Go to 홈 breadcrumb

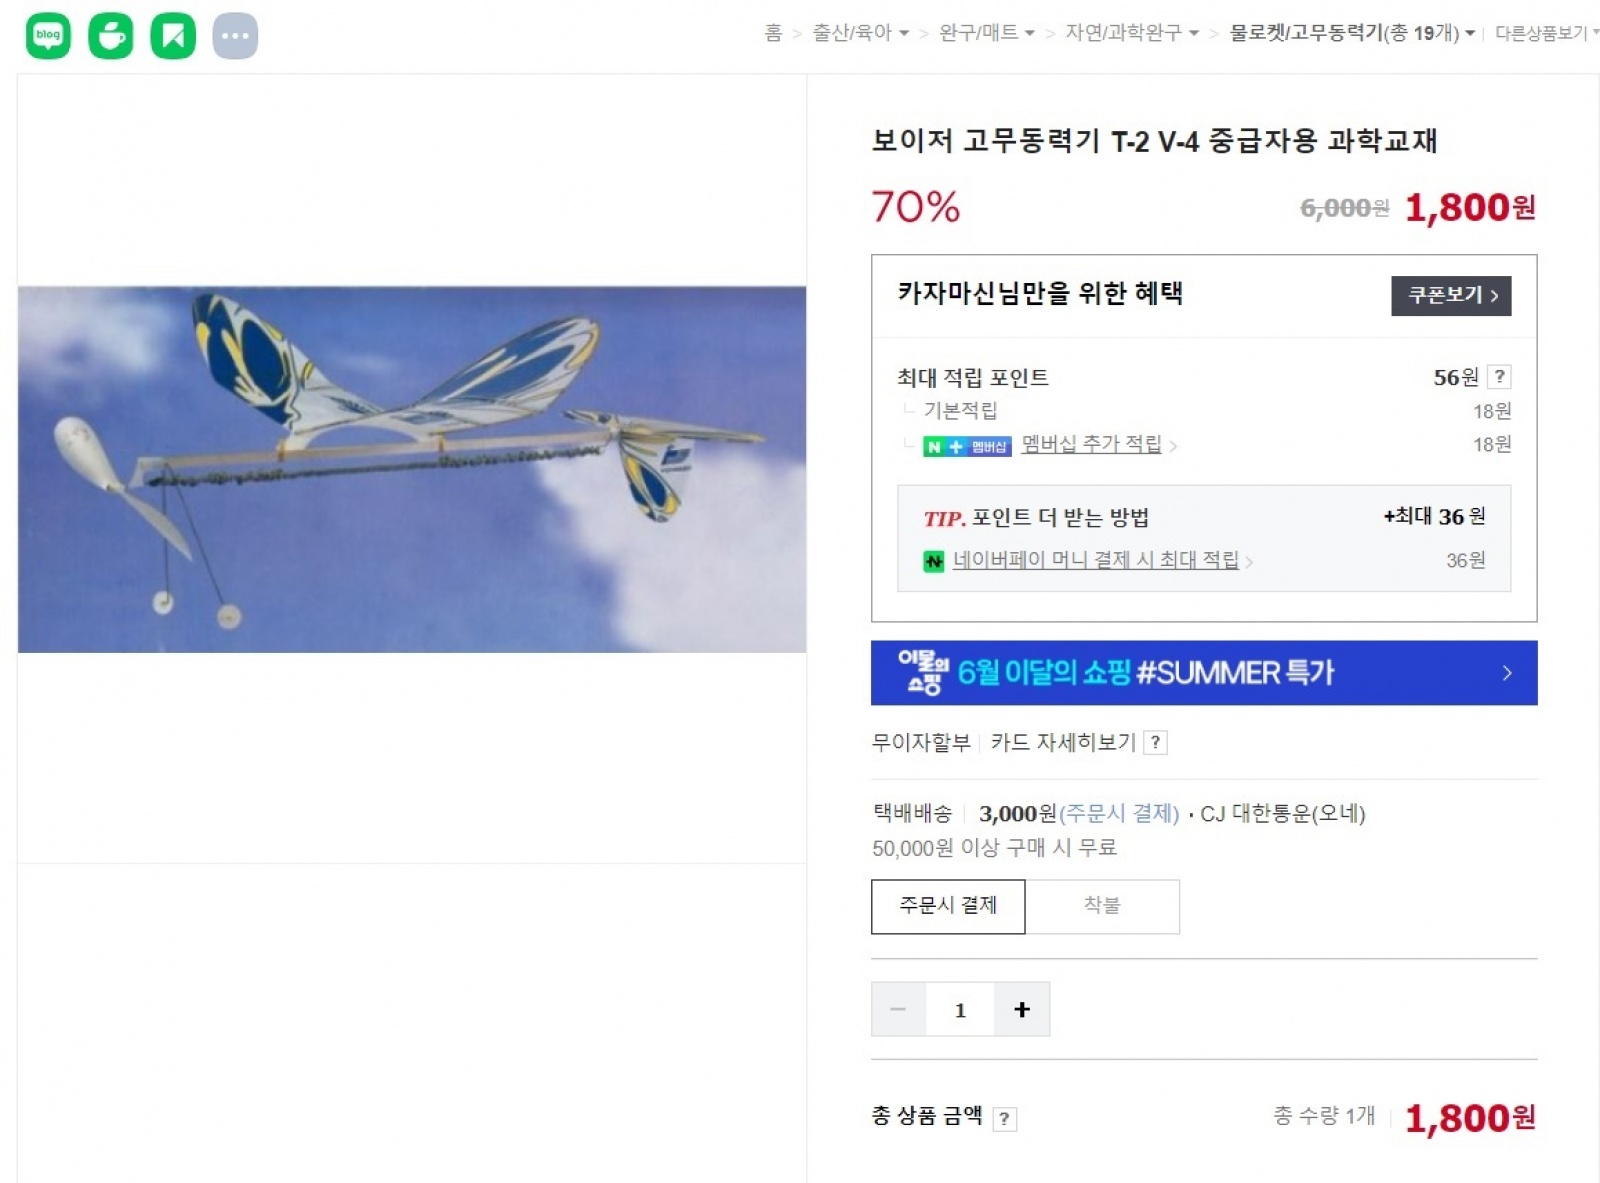click(773, 33)
